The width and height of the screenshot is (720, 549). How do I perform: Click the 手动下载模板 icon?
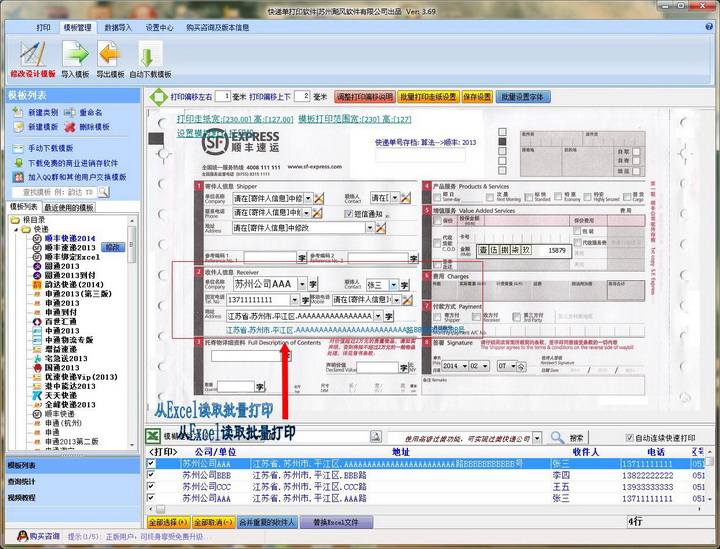click(x=18, y=148)
